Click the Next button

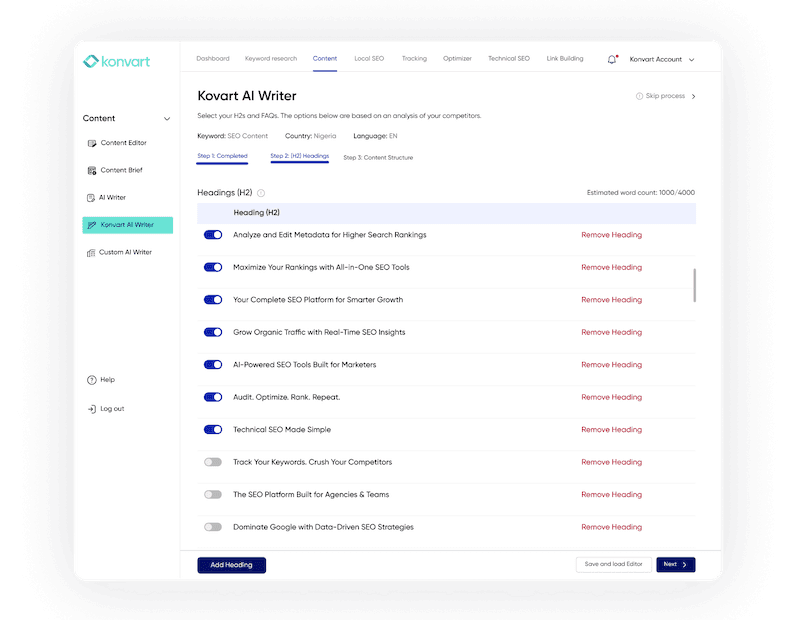[676, 564]
